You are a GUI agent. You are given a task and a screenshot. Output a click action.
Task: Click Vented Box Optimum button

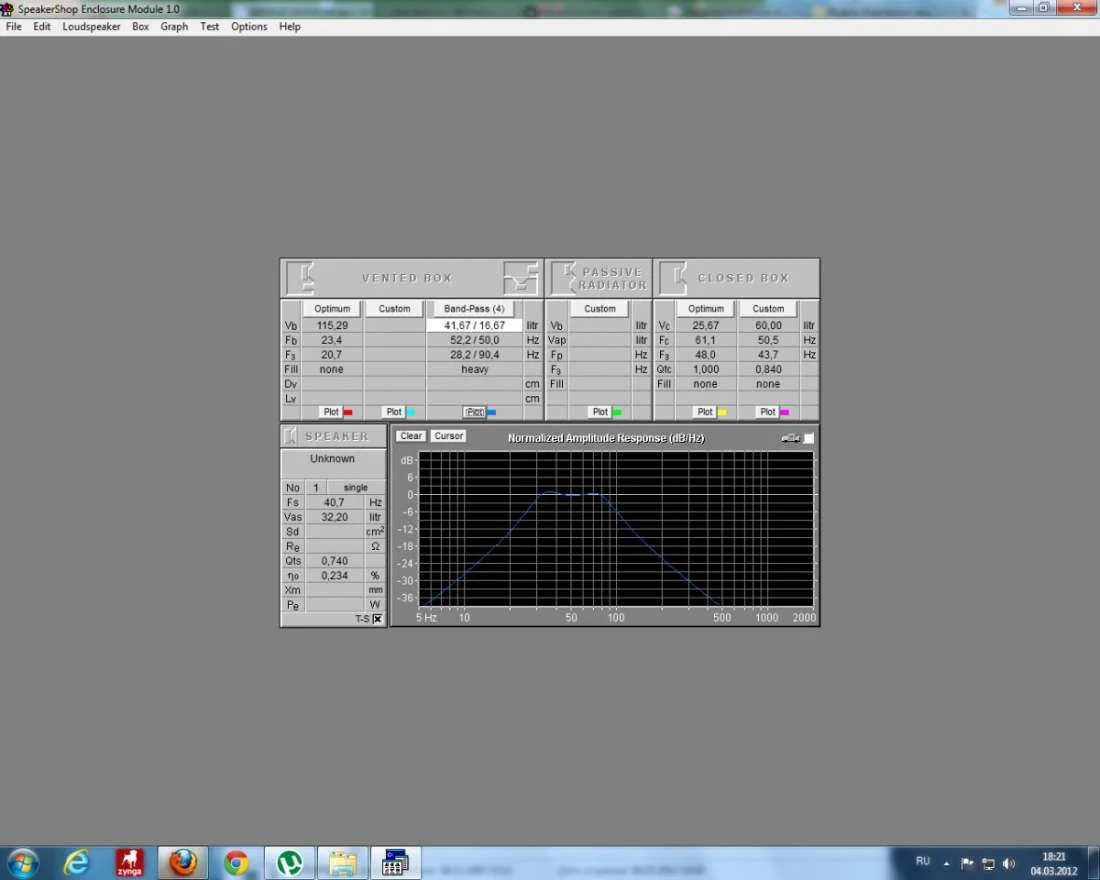point(332,309)
